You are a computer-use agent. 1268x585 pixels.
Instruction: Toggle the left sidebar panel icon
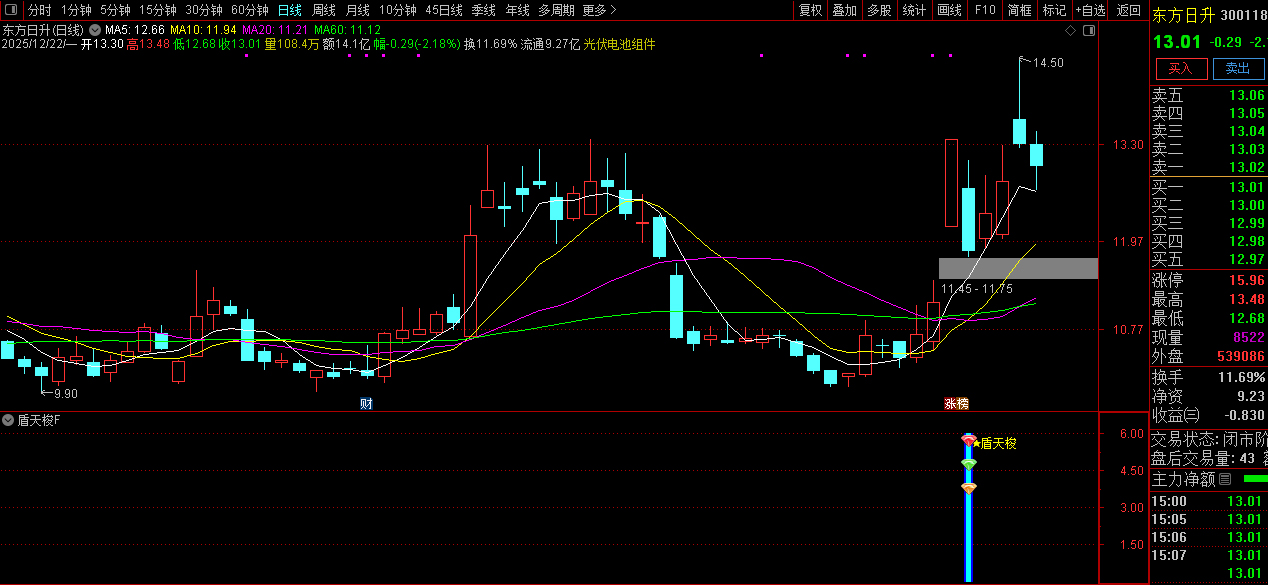point(10,10)
